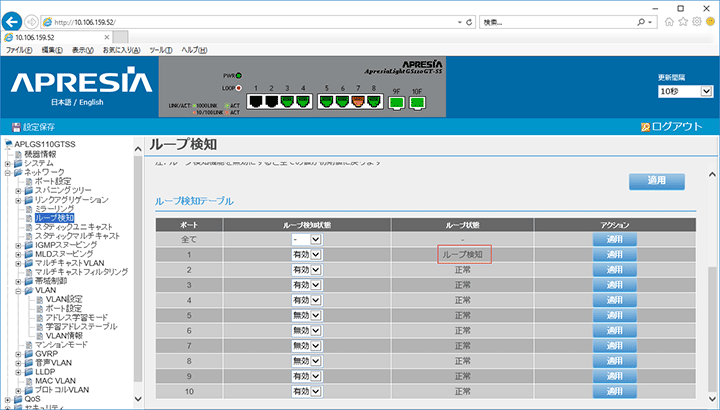
Task: Open the ファイル(F) menu
Action: [19, 50]
